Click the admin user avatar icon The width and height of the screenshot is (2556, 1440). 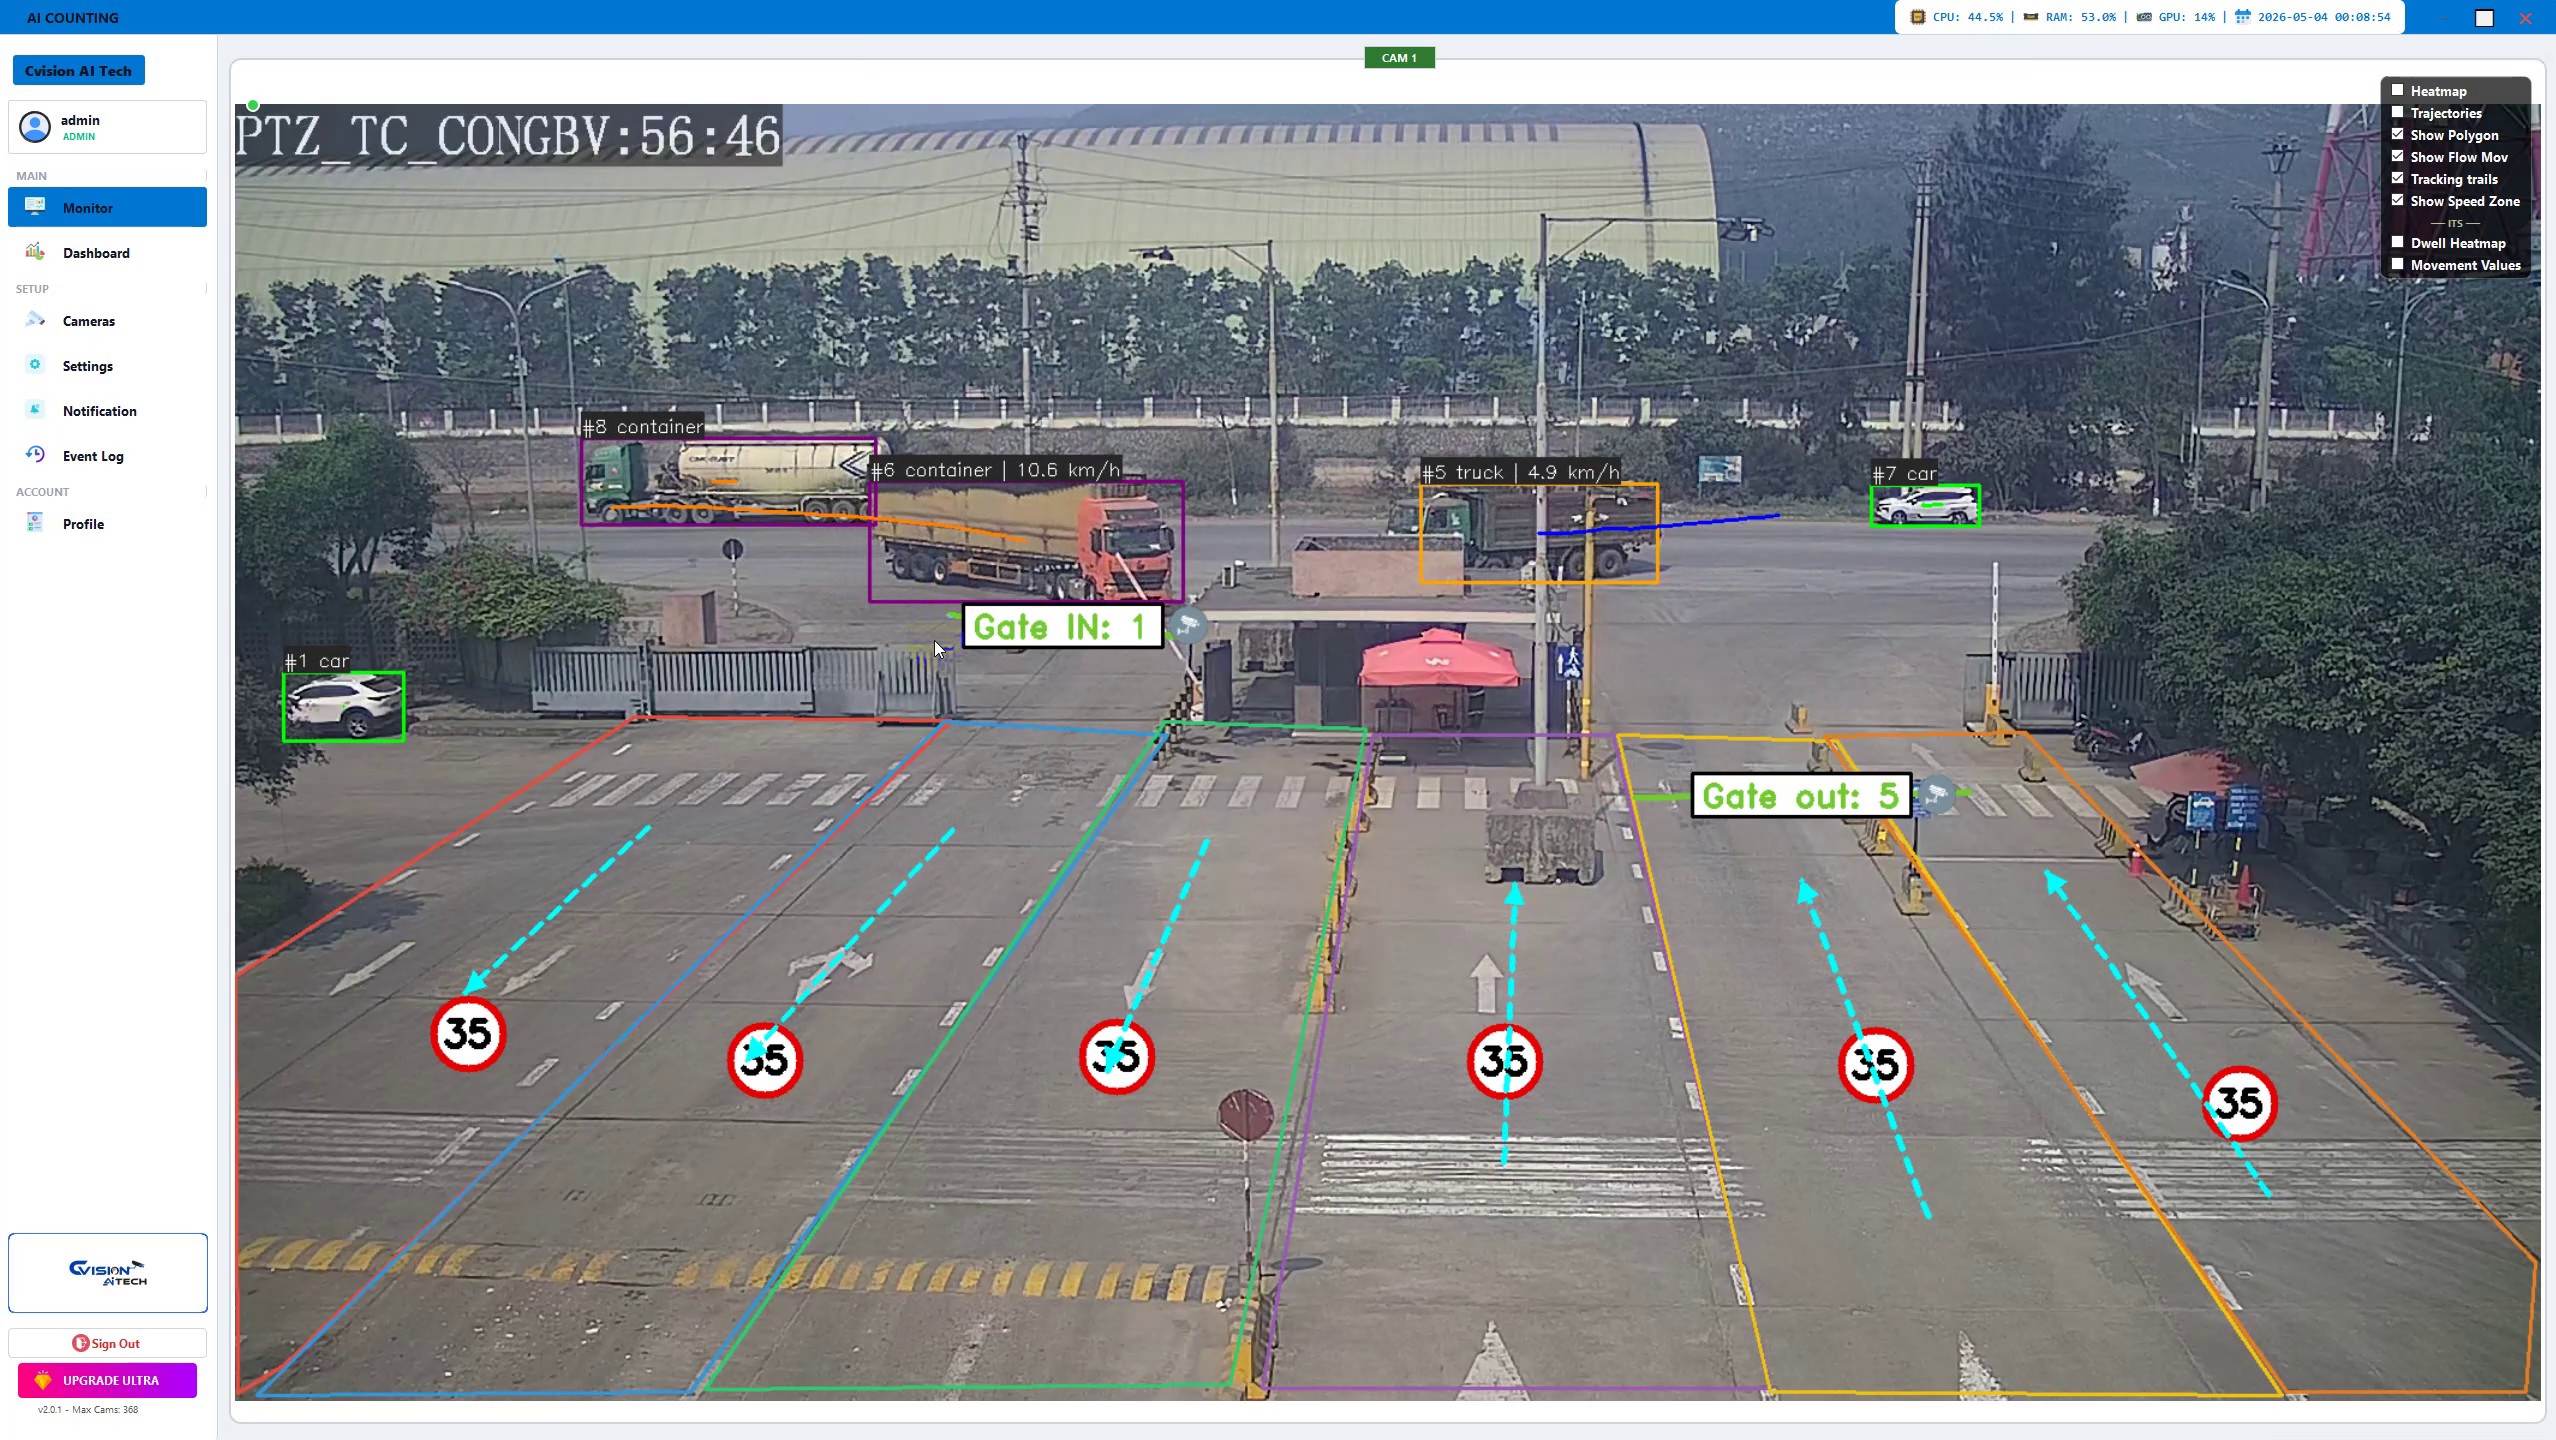tap(35, 127)
